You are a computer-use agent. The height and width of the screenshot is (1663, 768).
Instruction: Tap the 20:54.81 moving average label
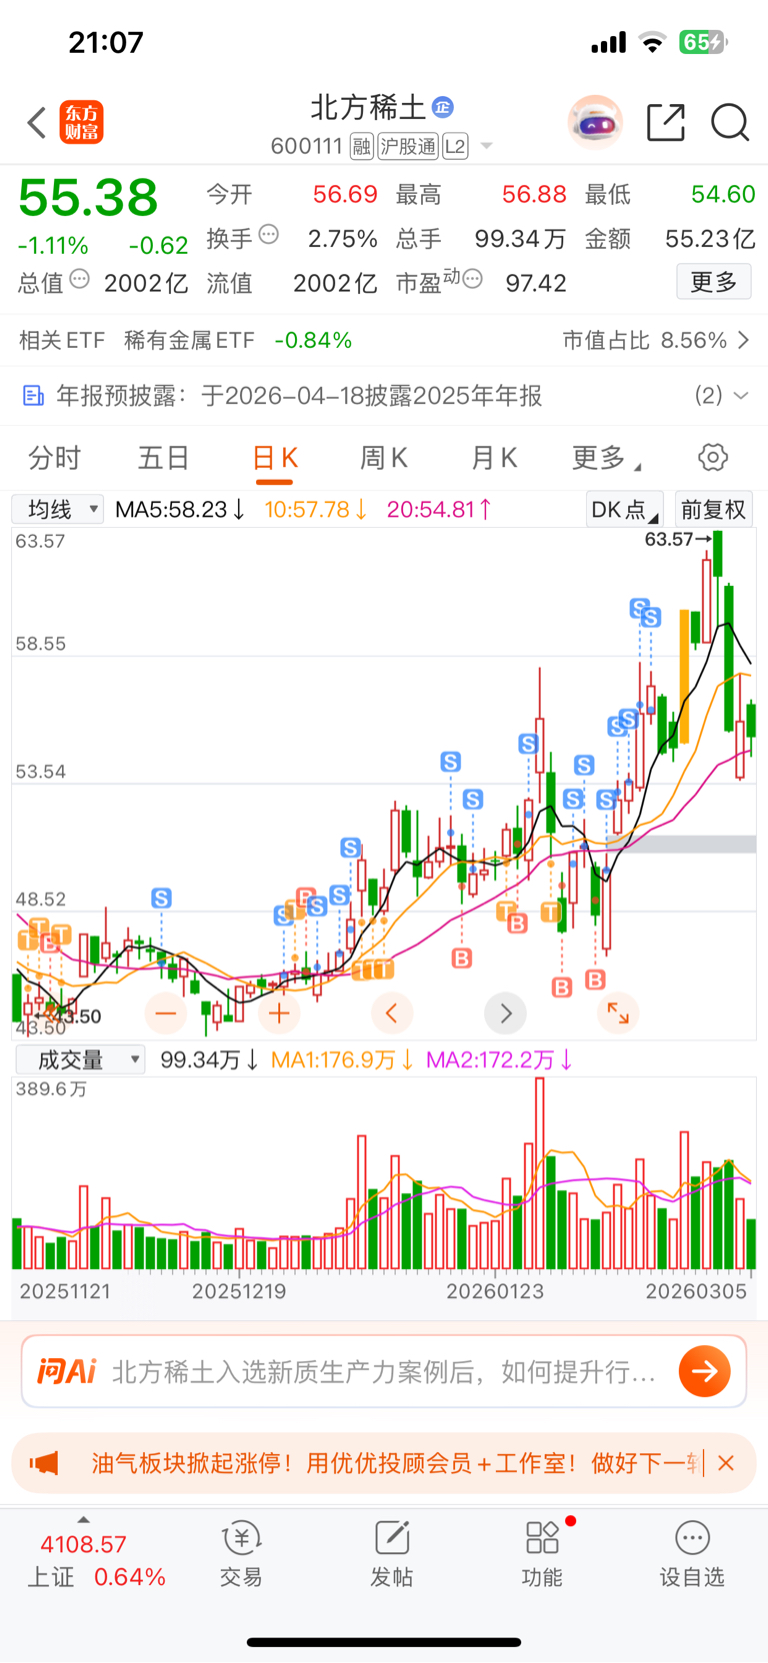[439, 509]
